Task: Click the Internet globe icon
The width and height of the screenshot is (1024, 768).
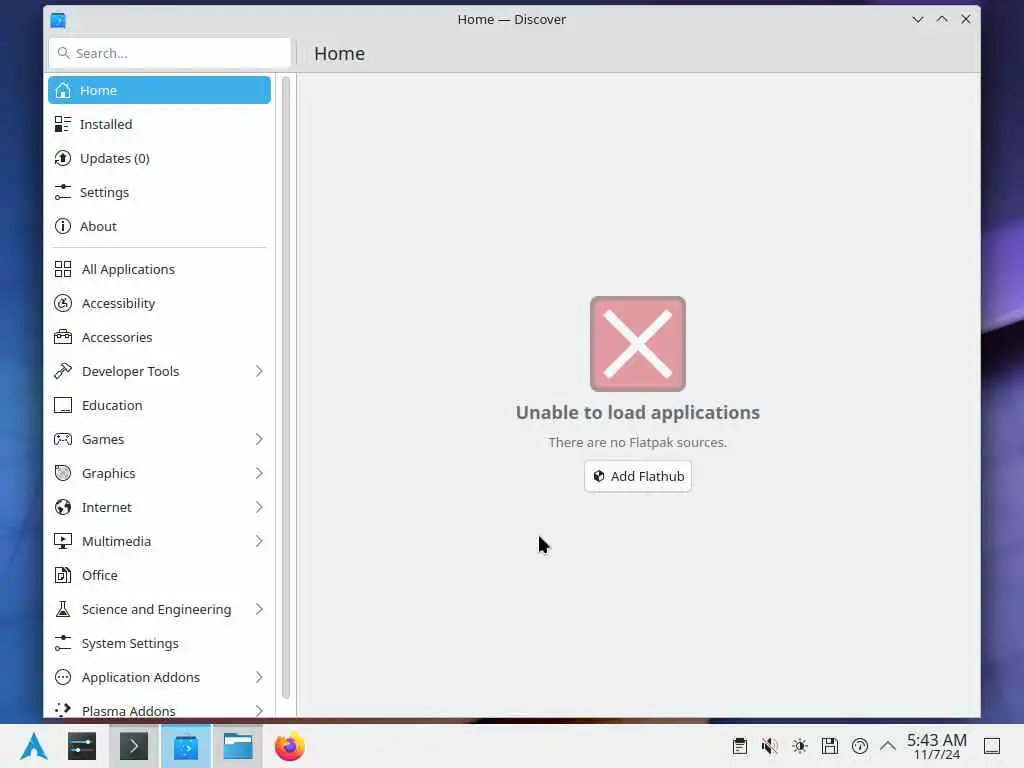Action: (63, 507)
